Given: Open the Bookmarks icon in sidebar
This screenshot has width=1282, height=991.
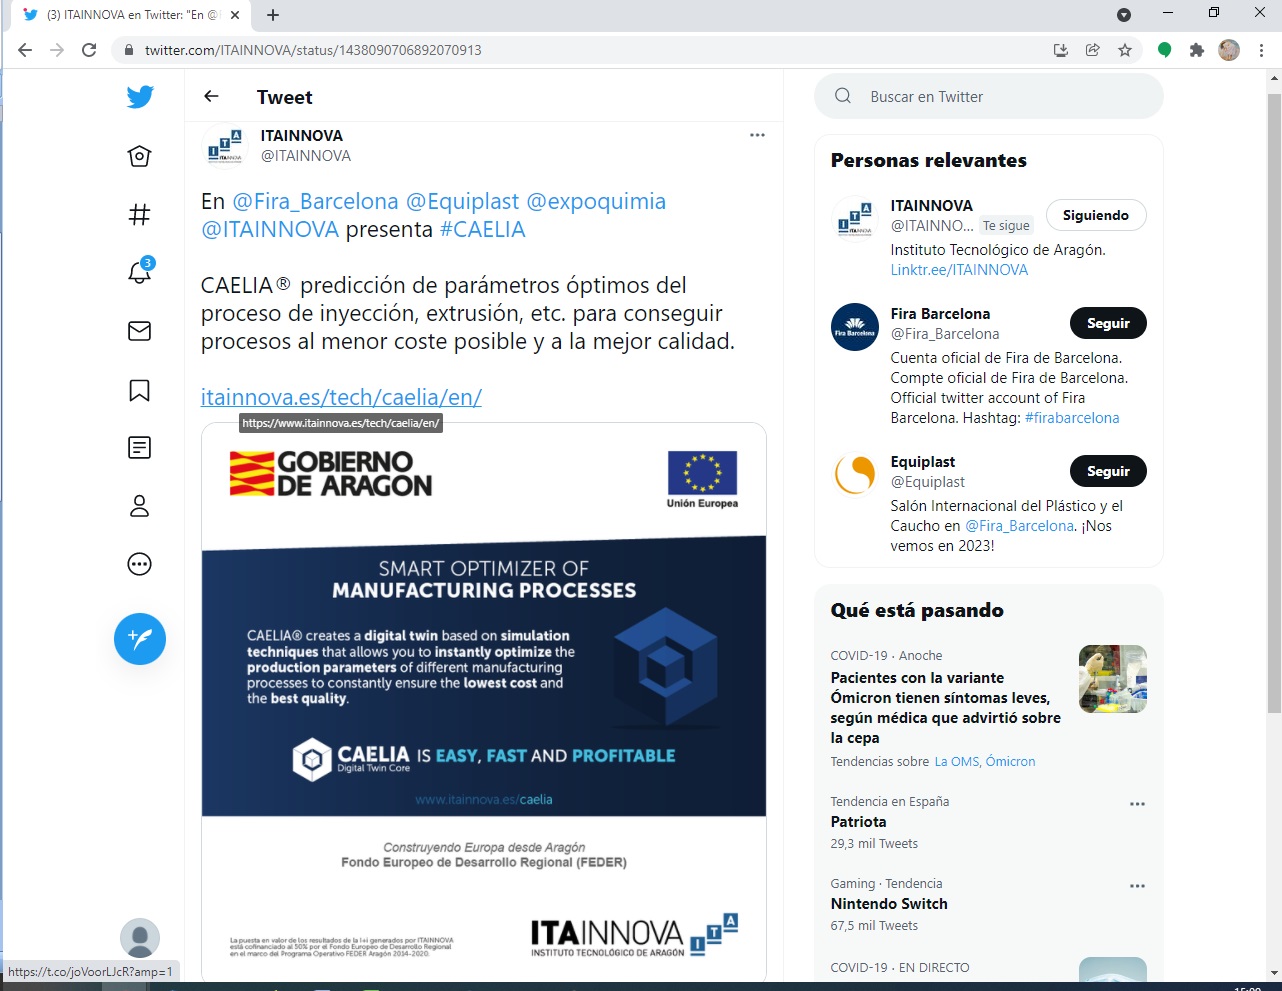Looking at the screenshot, I should point(140,390).
